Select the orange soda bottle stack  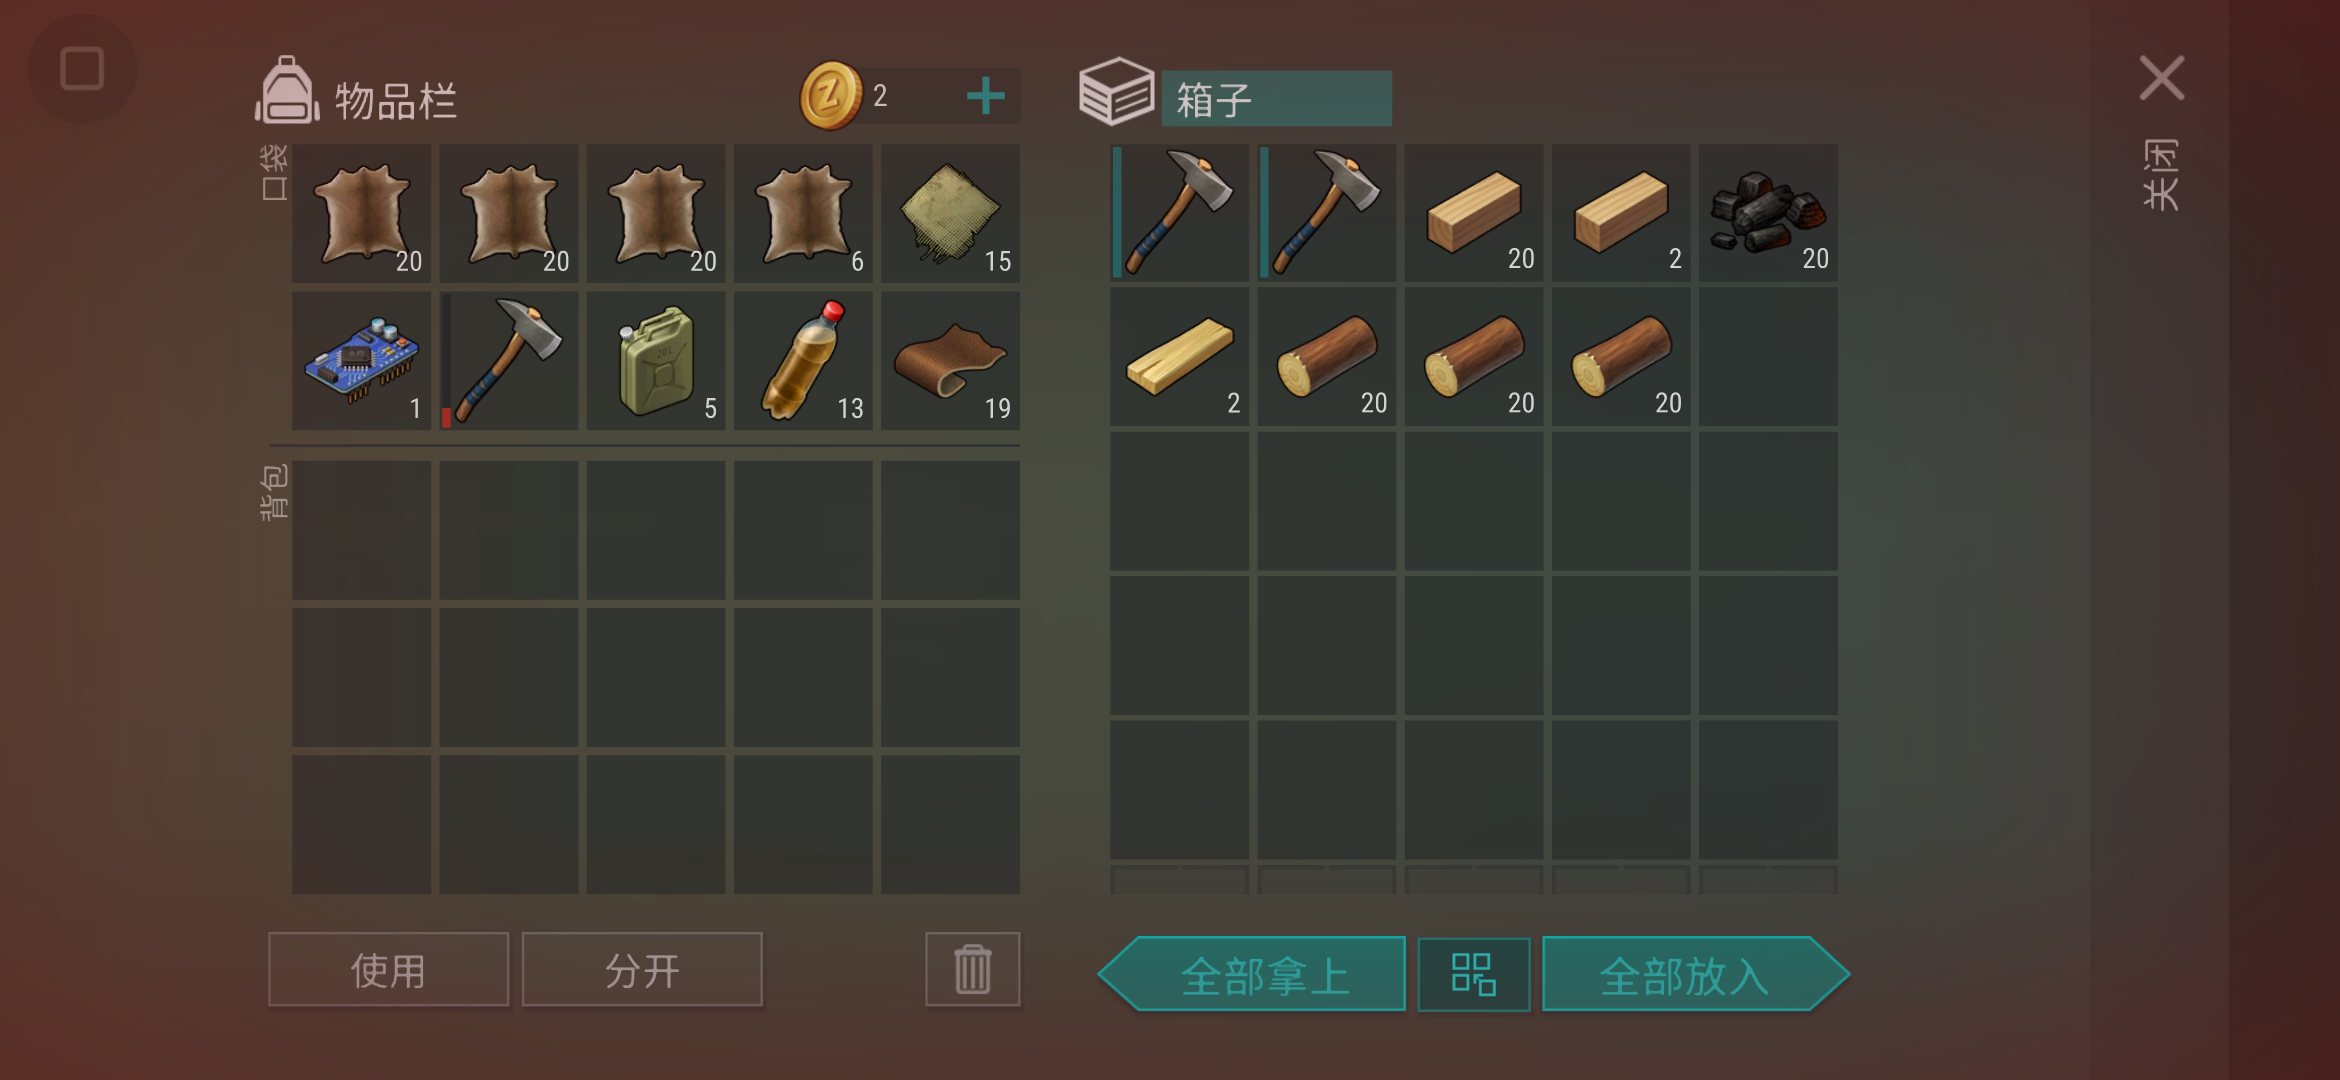pos(803,361)
